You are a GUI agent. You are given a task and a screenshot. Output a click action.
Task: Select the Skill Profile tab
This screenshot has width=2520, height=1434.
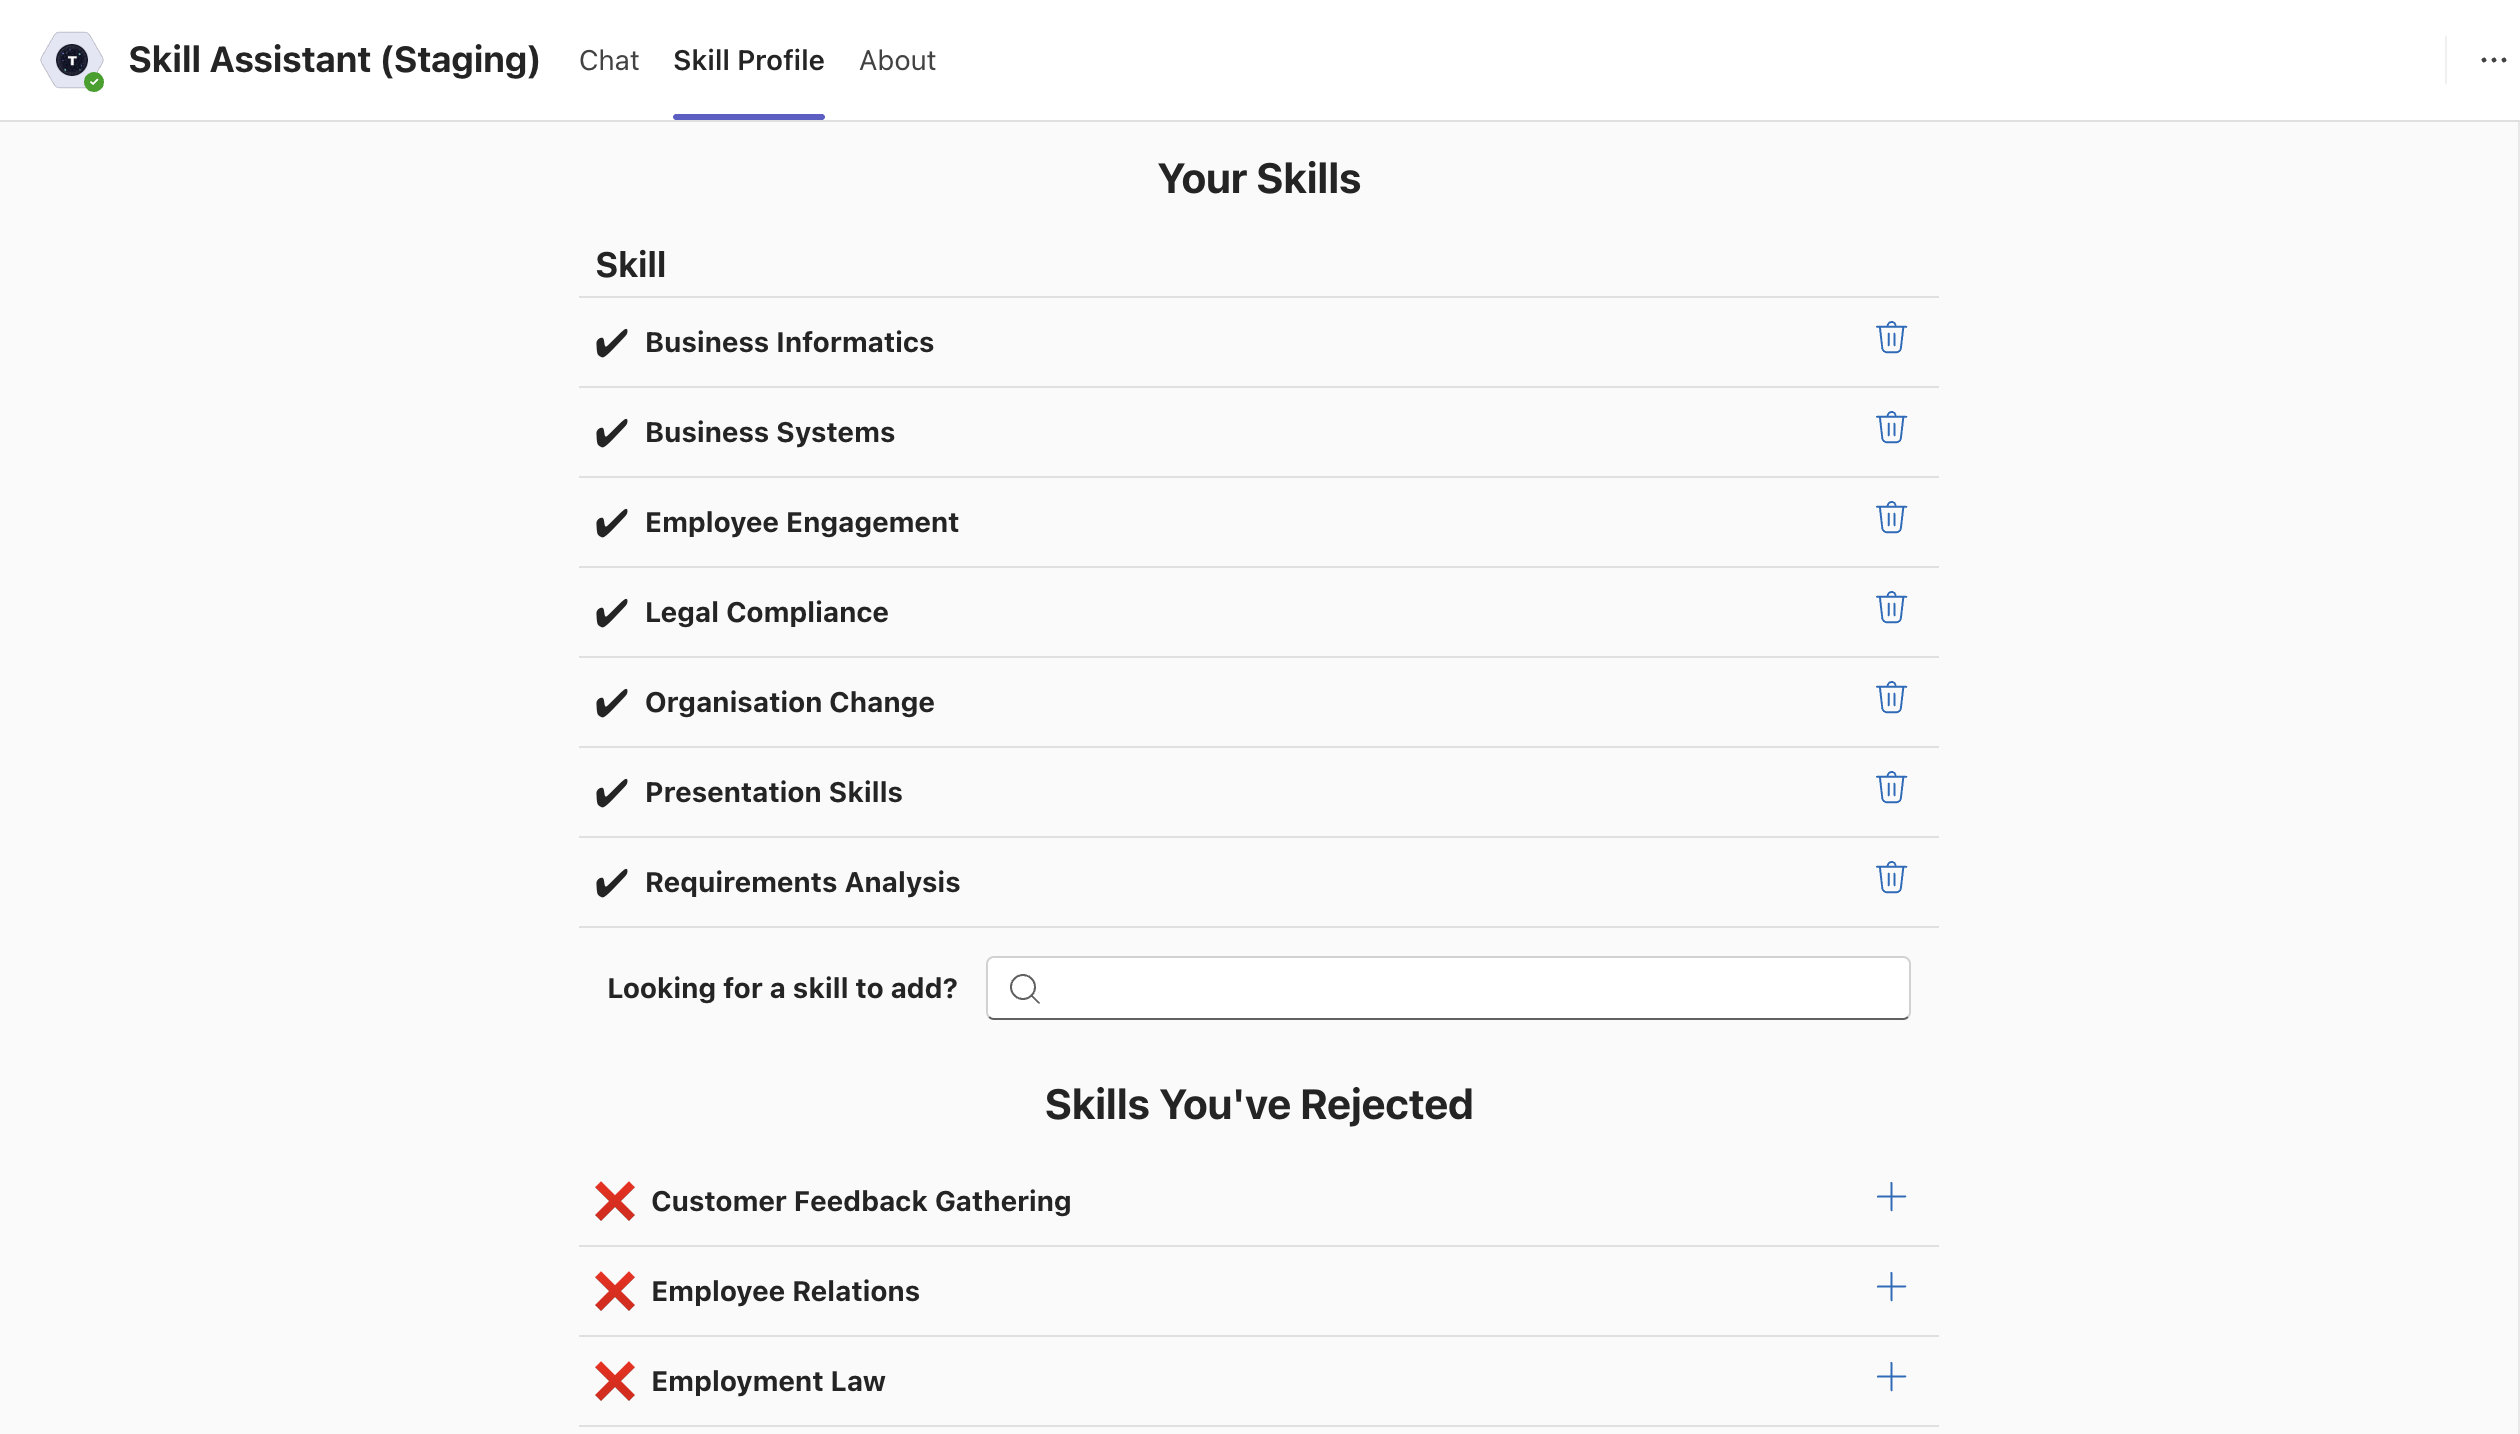click(x=748, y=60)
